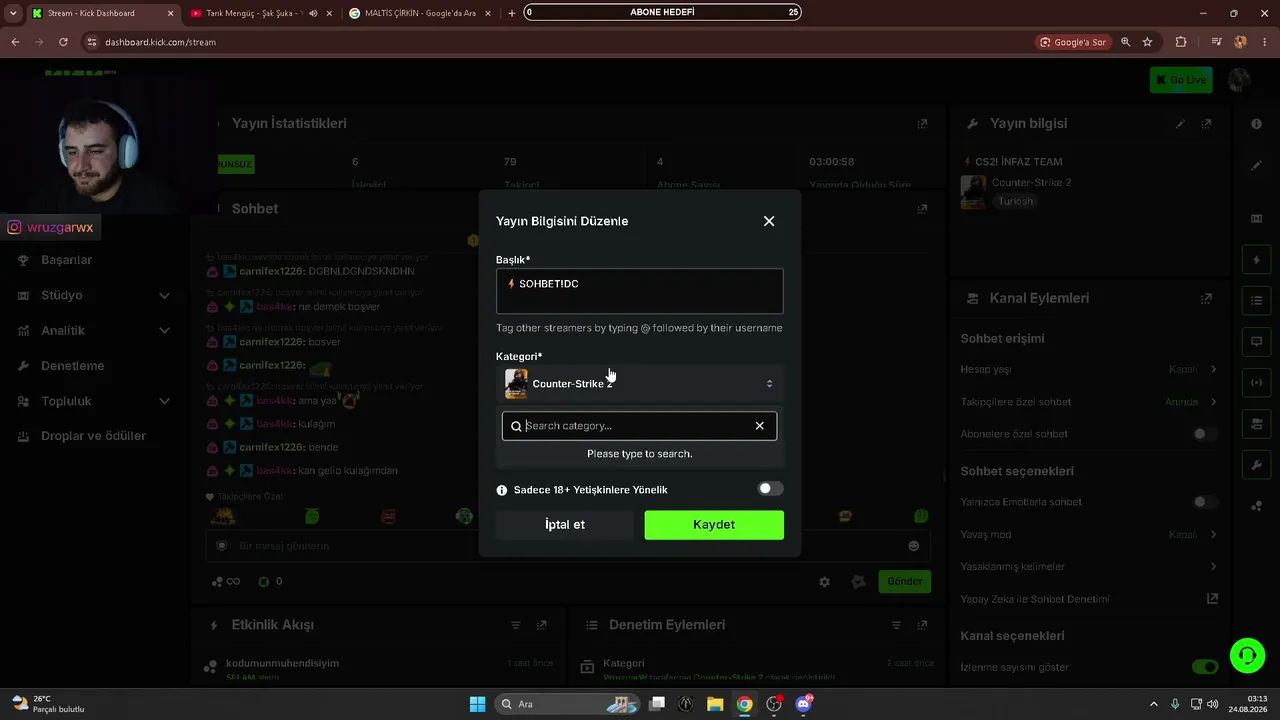Open Hesap yaşı setting row
1280x720 pixels.
click(1089, 369)
